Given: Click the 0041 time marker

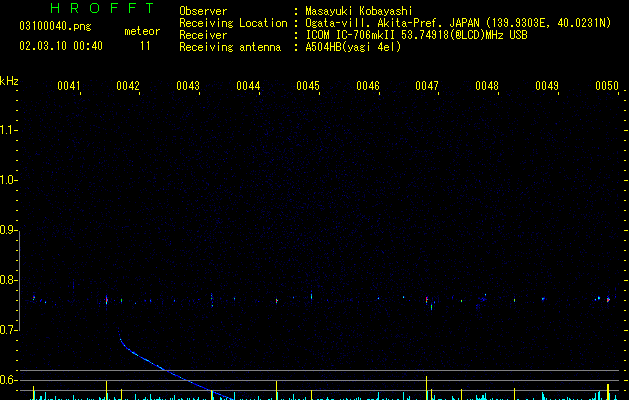Looking at the screenshot, I should pyautogui.click(x=69, y=86).
